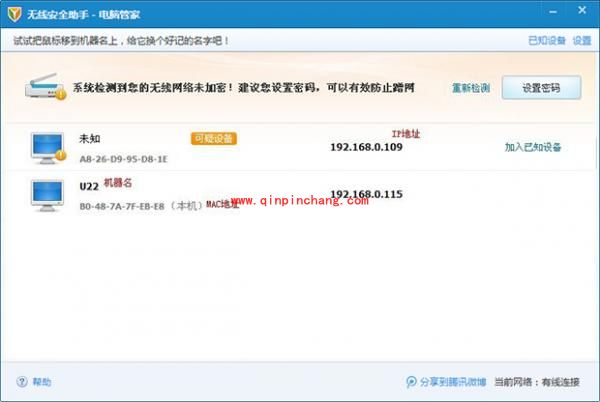Image resolution: width=600 pixels, height=402 pixels.
Task: Click the 可疑设备 badge
Action: (x=214, y=138)
